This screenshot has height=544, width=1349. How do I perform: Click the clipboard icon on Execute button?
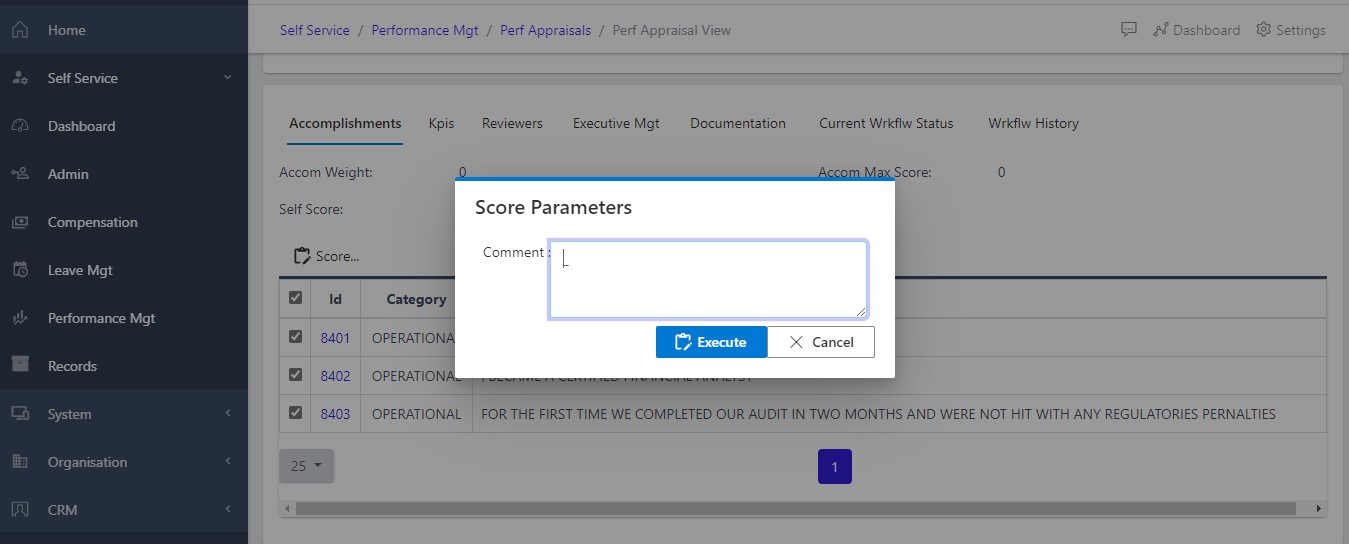click(684, 342)
